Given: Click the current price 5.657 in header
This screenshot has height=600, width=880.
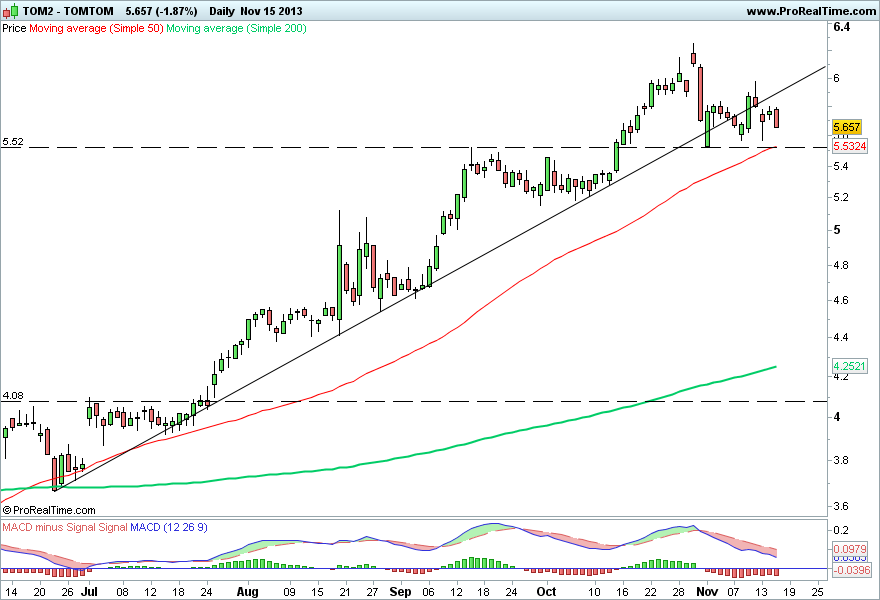Looking at the screenshot, I should pos(139,11).
